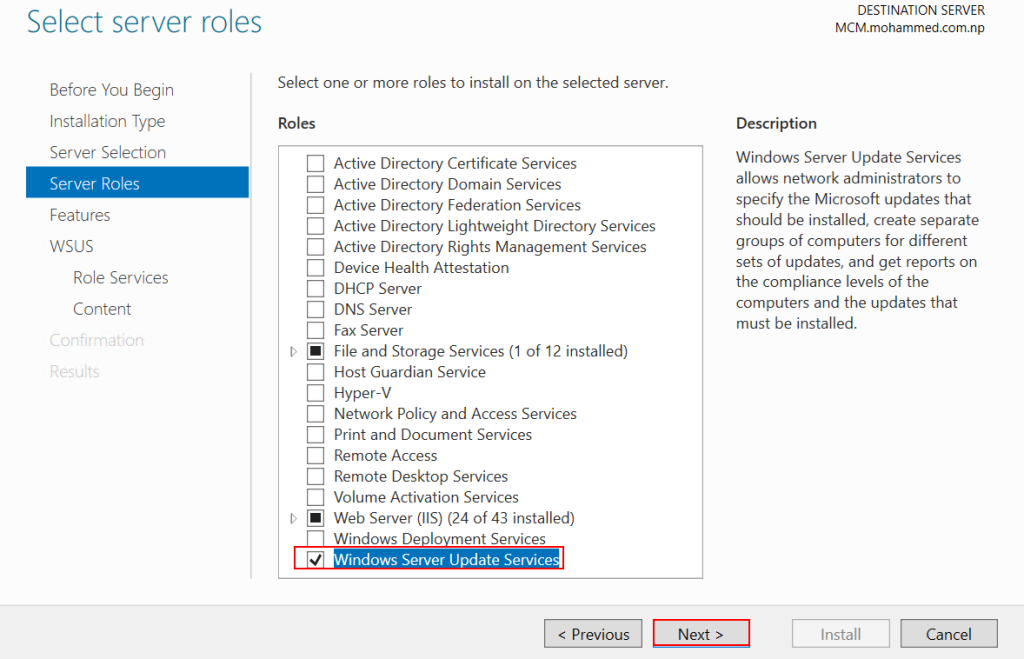Tick the DNS Server checkbox
The height and width of the screenshot is (659, 1024).
[316, 309]
